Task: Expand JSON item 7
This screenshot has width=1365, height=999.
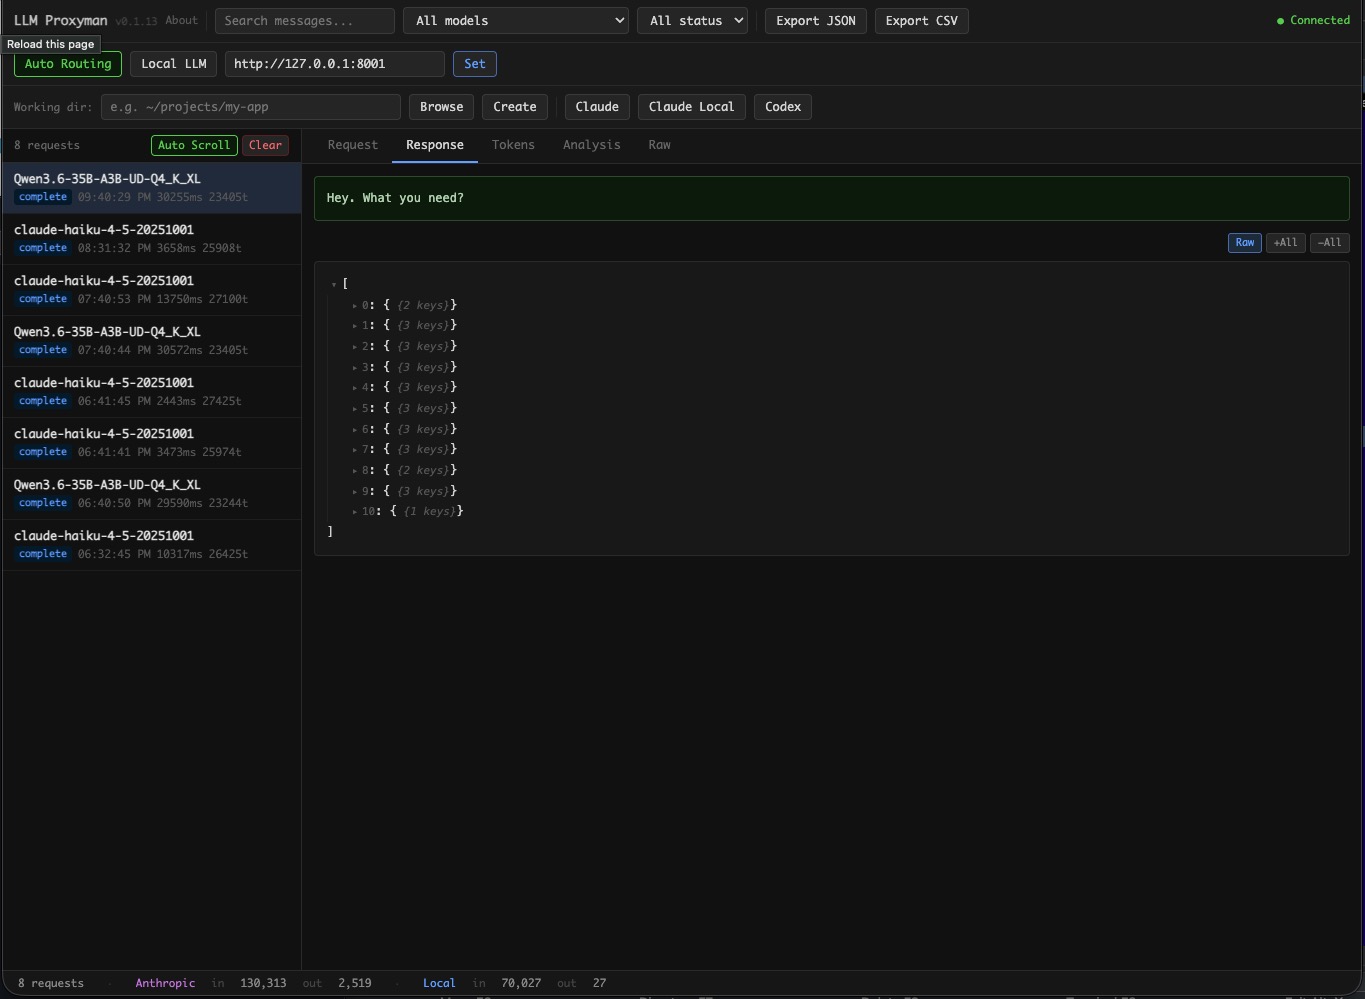Action: point(355,450)
